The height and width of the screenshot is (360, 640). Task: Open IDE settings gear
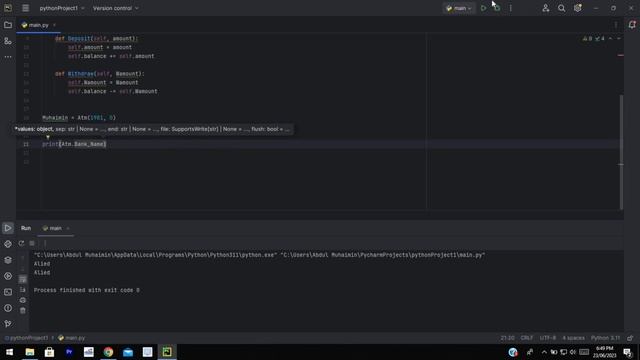point(578,8)
